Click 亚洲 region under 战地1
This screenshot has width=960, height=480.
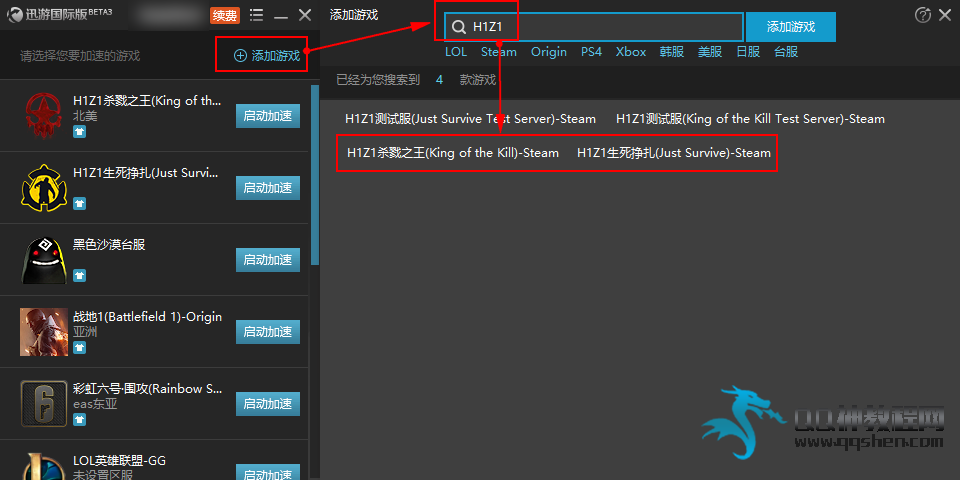click(x=85, y=332)
